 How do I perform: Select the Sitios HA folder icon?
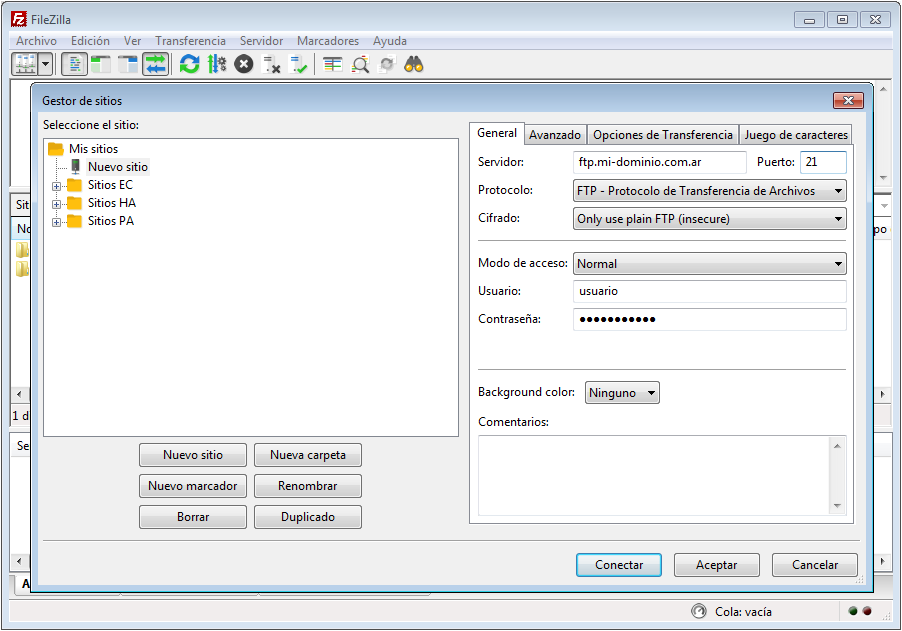(74, 202)
